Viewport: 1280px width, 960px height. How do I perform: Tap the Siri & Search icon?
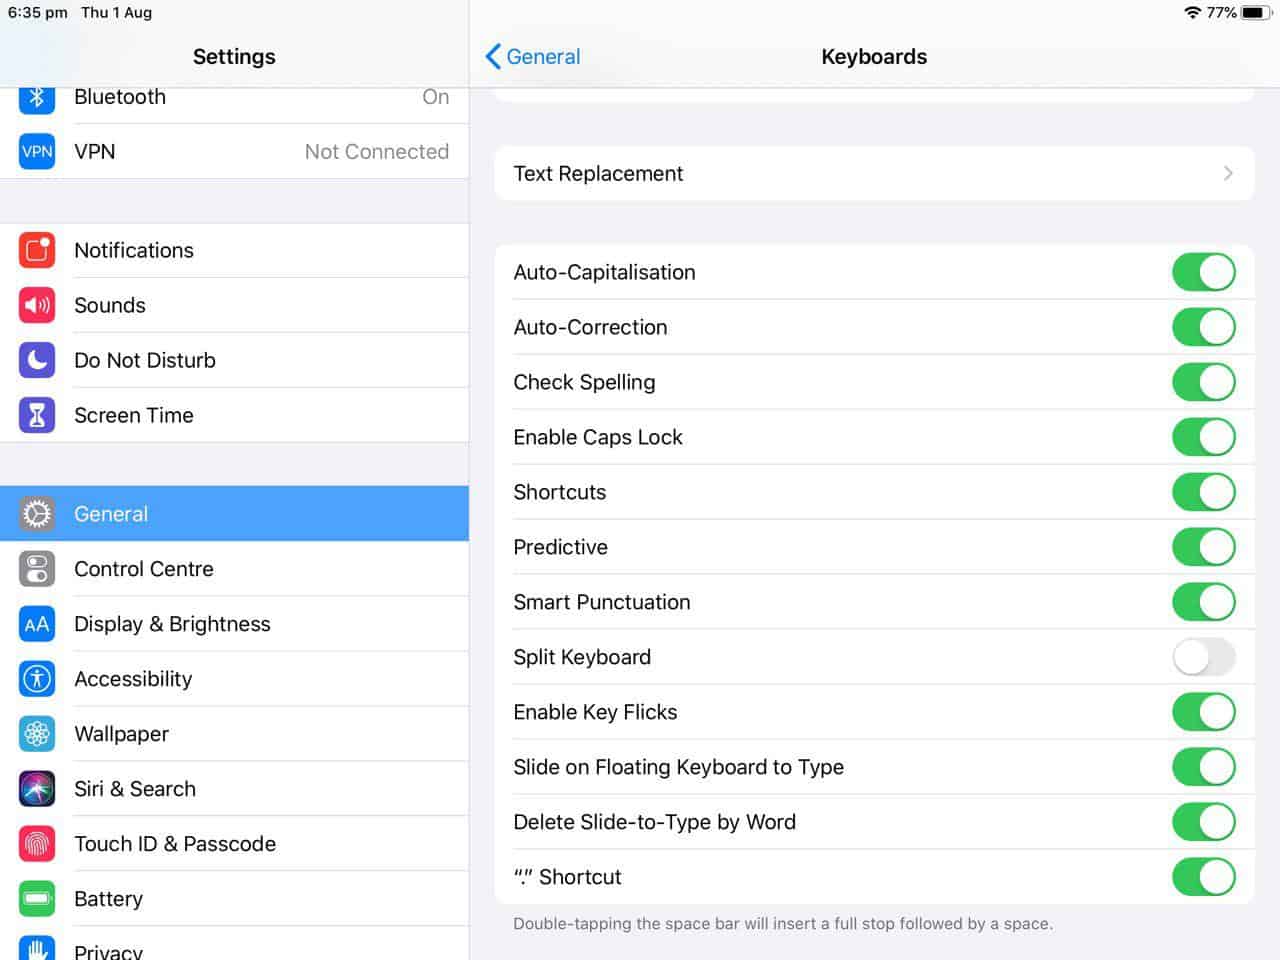point(37,788)
